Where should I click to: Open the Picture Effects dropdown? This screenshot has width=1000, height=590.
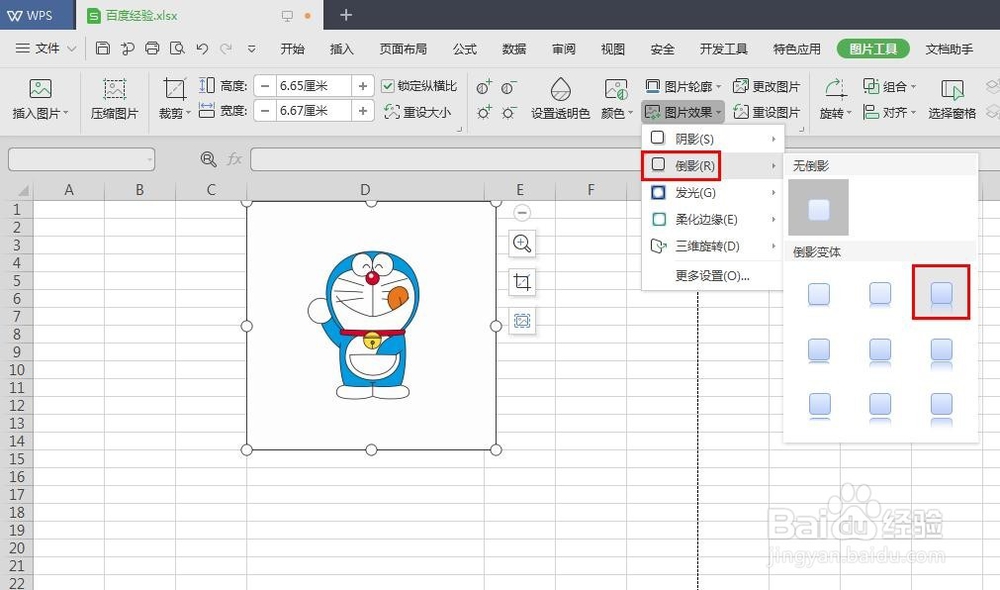click(682, 112)
